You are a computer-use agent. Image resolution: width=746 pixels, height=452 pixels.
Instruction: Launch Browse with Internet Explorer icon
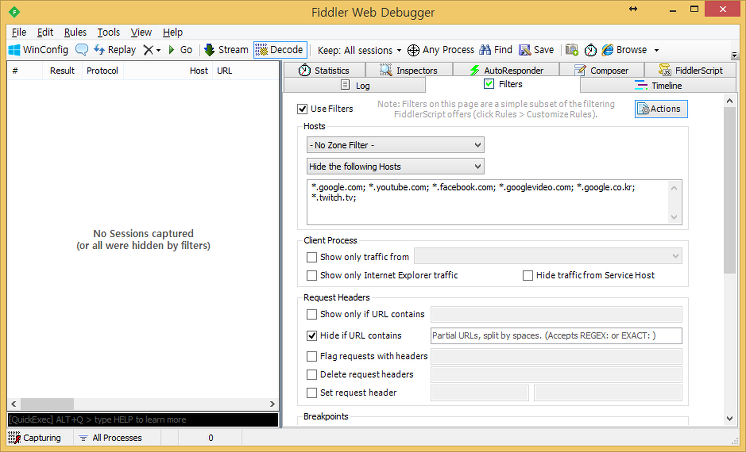click(x=624, y=49)
